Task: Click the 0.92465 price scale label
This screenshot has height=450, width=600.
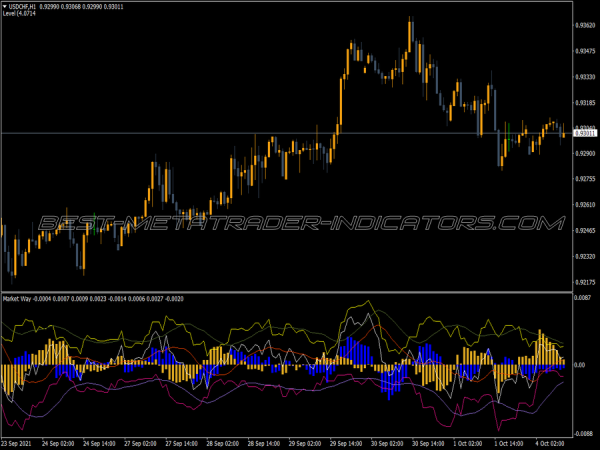Action: (x=585, y=230)
